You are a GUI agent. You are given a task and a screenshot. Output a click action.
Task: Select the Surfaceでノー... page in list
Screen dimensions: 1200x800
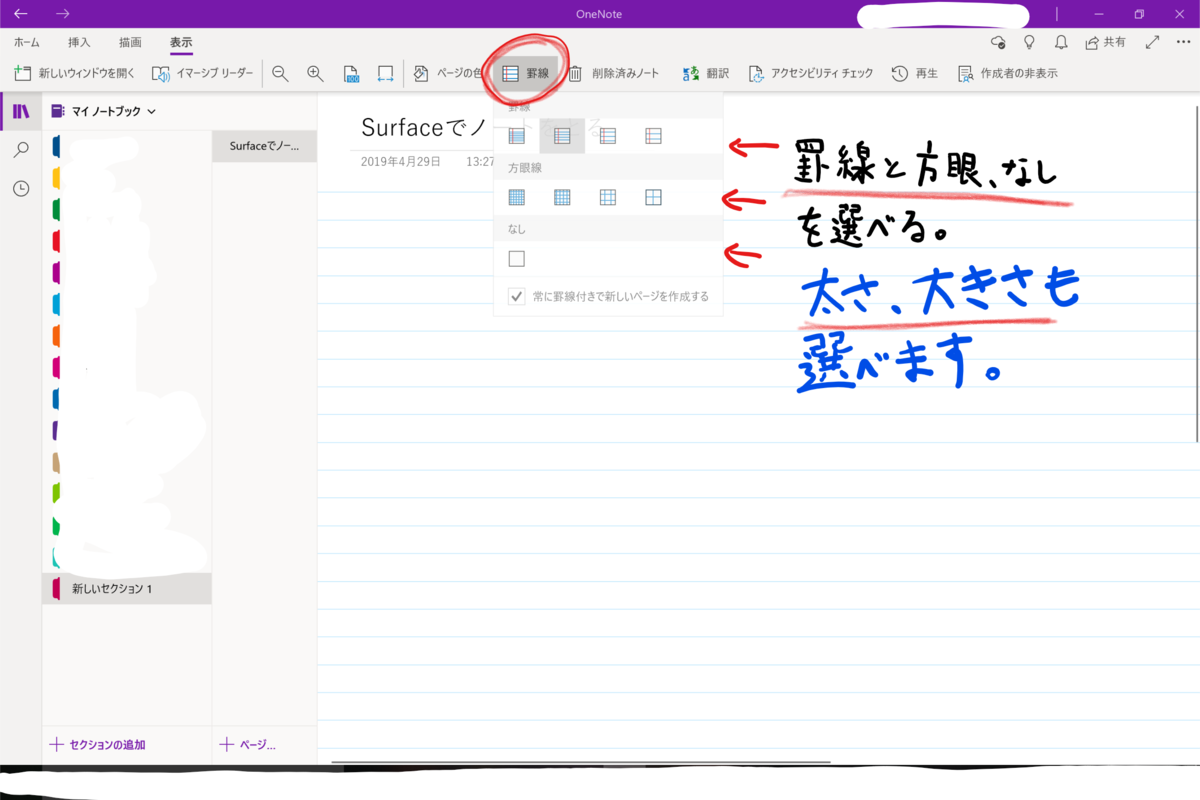tap(265, 146)
